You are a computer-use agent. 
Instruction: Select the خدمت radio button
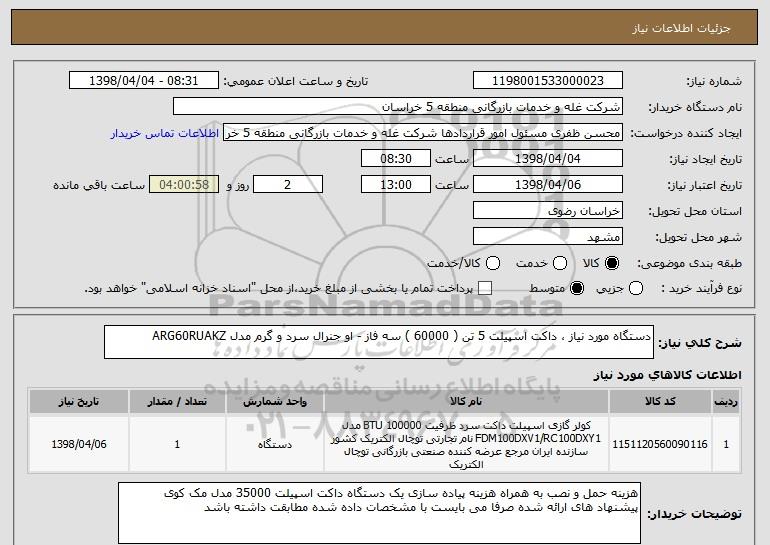pos(560,264)
